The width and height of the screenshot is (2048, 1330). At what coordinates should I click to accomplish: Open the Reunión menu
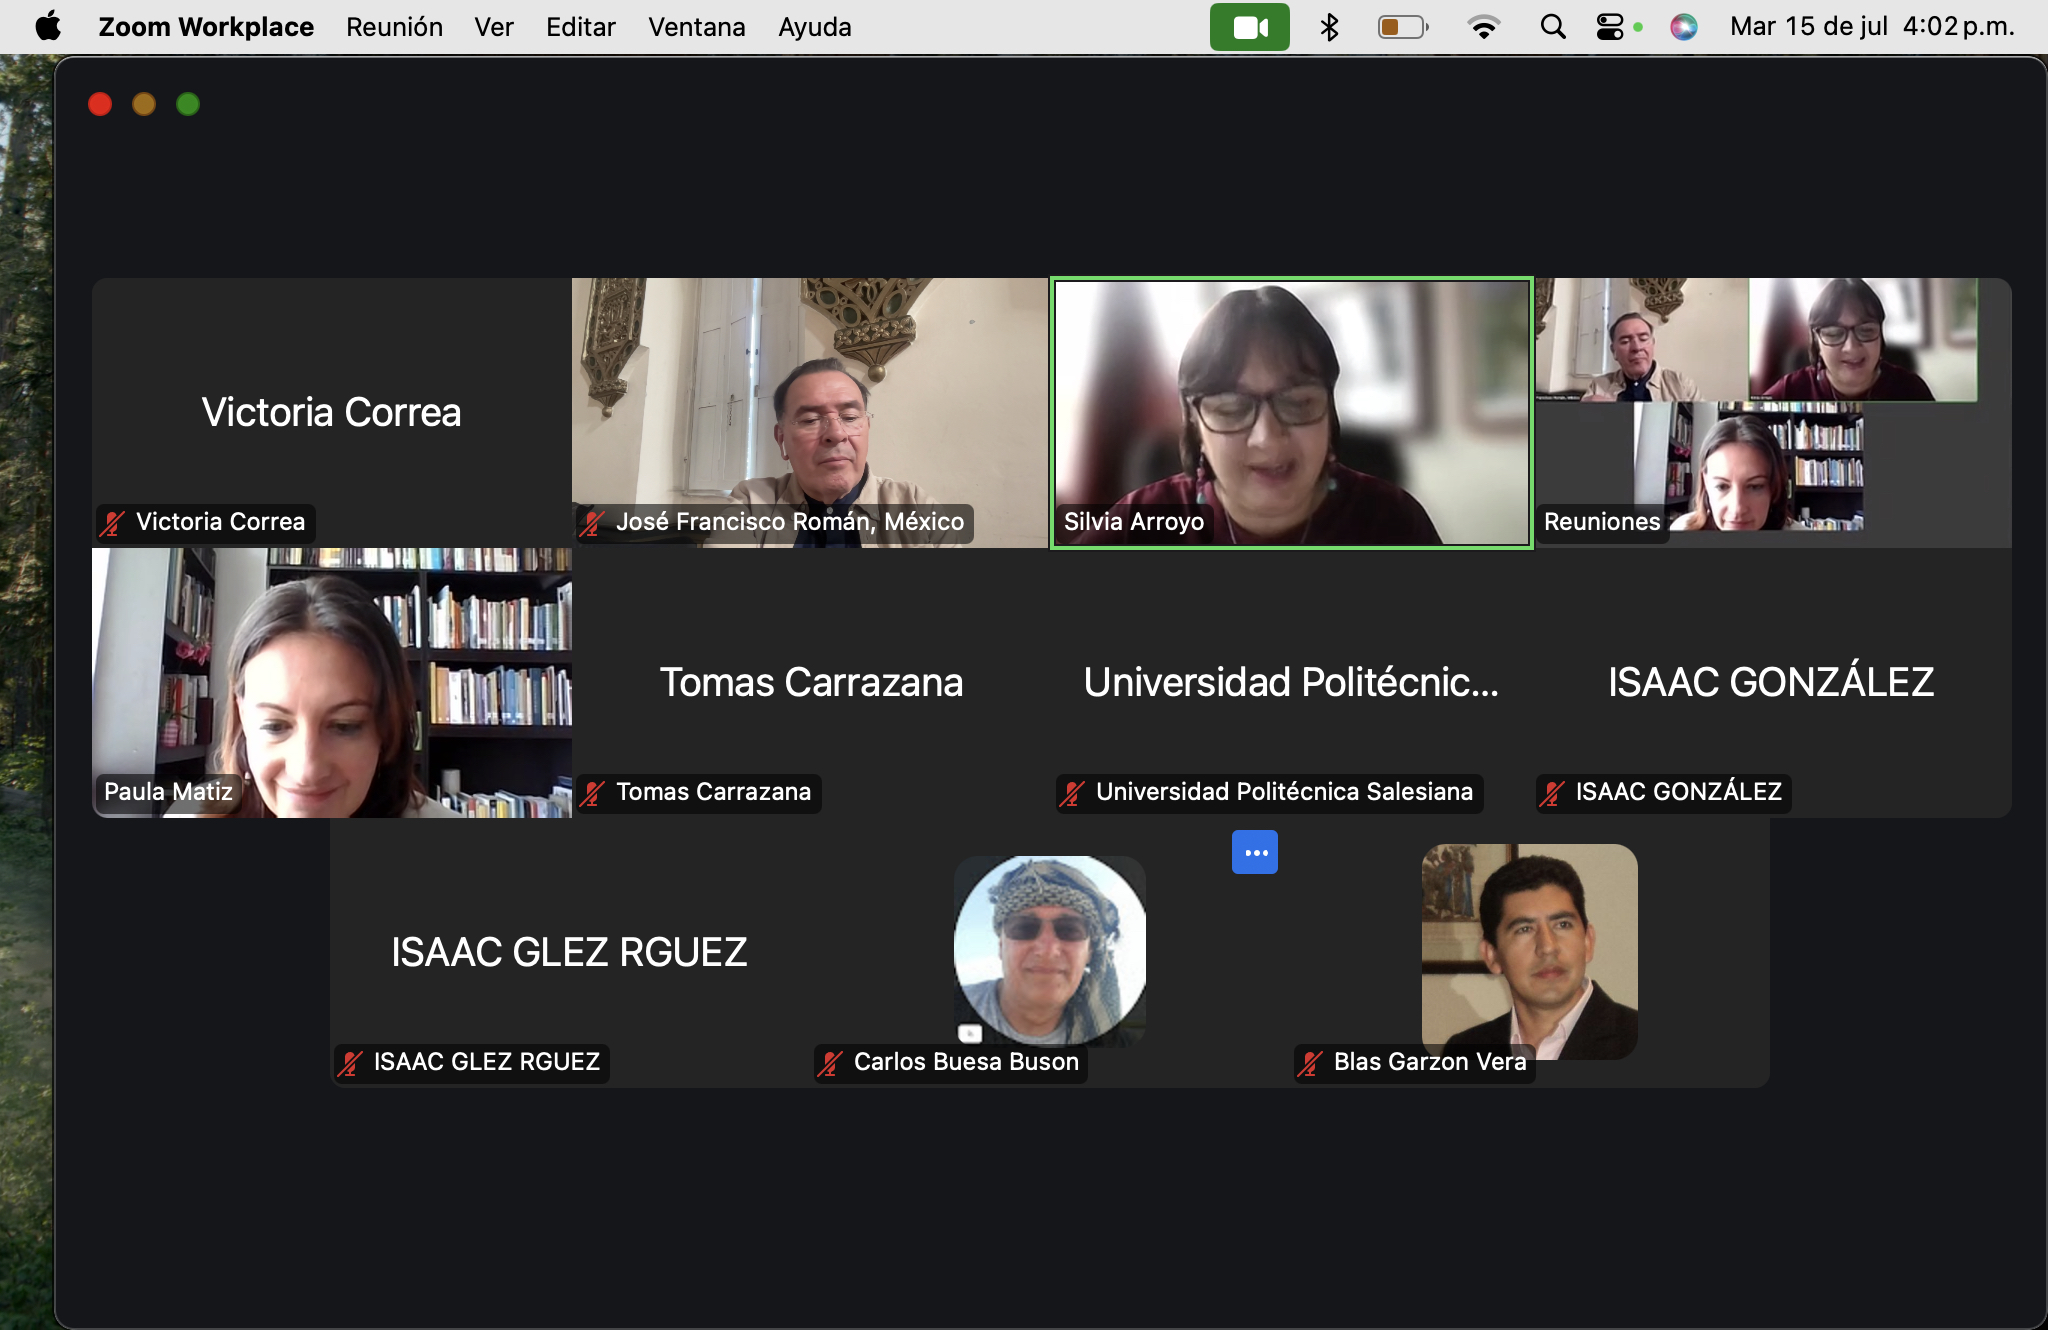click(394, 27)
